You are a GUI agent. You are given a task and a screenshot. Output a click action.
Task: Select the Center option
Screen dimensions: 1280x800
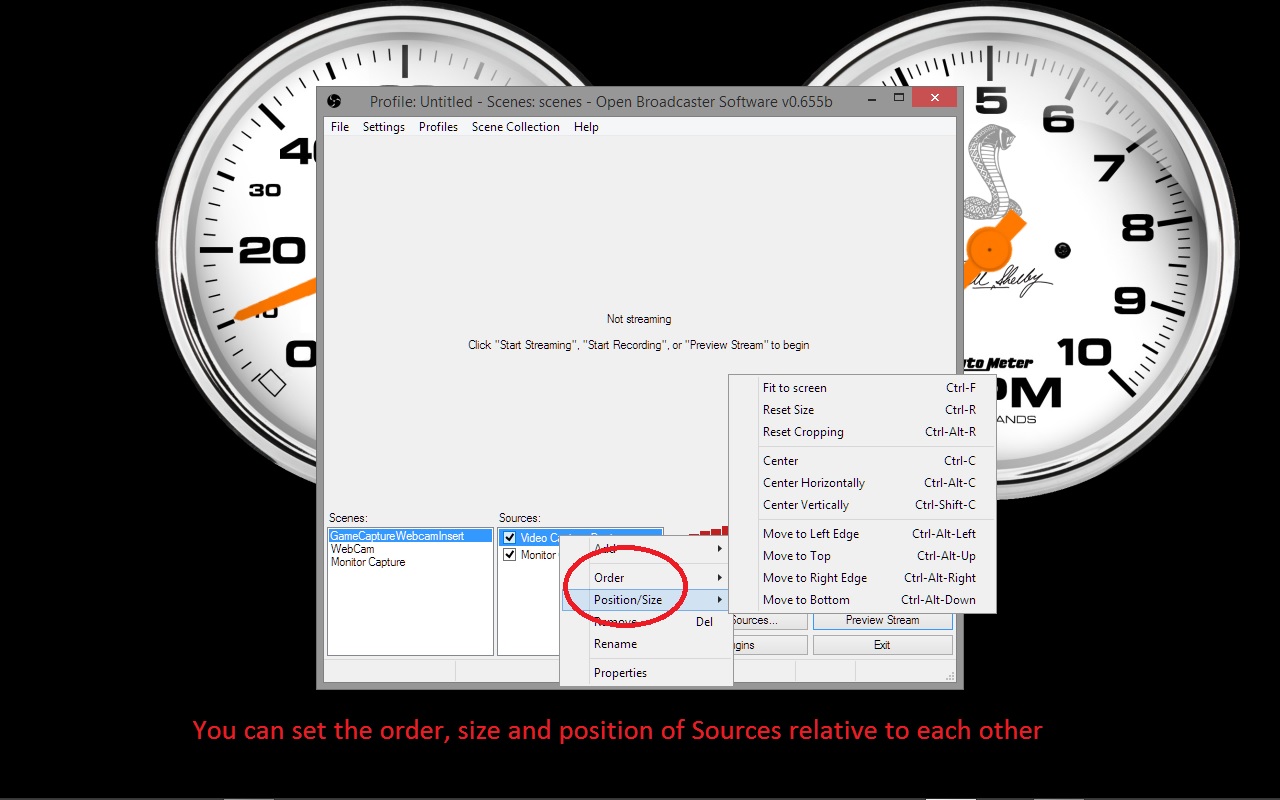coord(862,461)
